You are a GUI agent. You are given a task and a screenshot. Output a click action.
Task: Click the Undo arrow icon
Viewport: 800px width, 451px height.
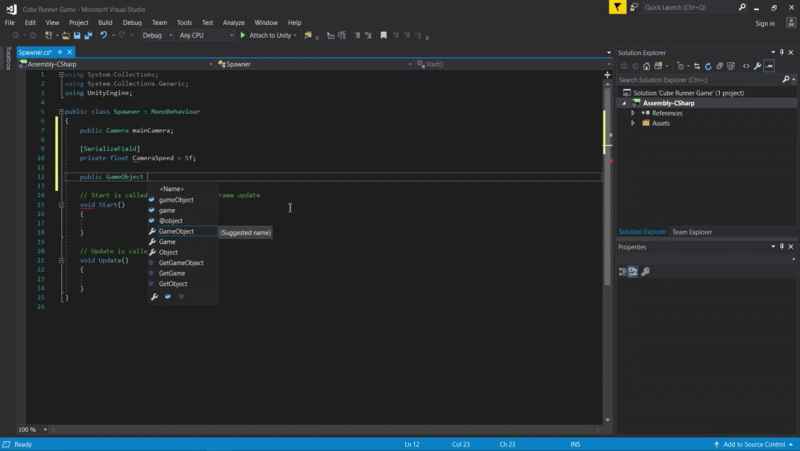(104, 35)
